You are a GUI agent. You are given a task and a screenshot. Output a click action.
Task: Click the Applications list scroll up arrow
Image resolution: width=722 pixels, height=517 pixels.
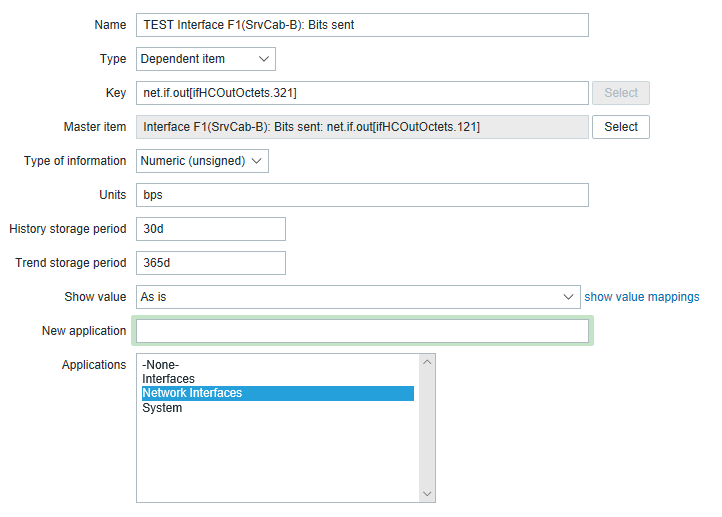pyautogui.click(x=427, y=362)
